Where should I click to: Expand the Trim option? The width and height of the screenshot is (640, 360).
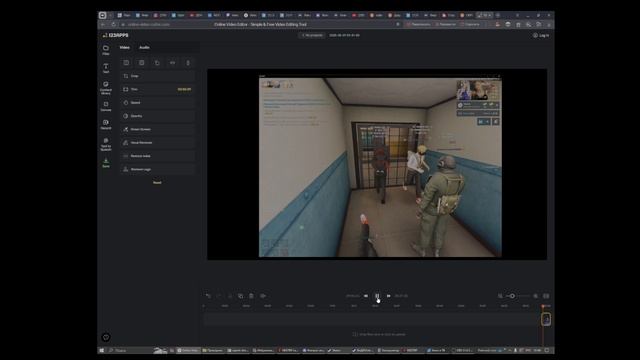pyautogui.click(x=157, y=89)
